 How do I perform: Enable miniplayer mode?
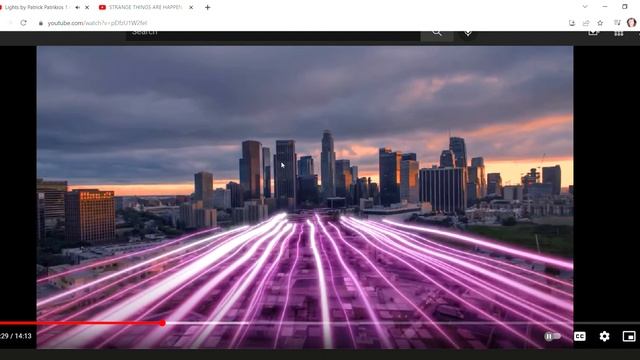[x=629, y=336]
